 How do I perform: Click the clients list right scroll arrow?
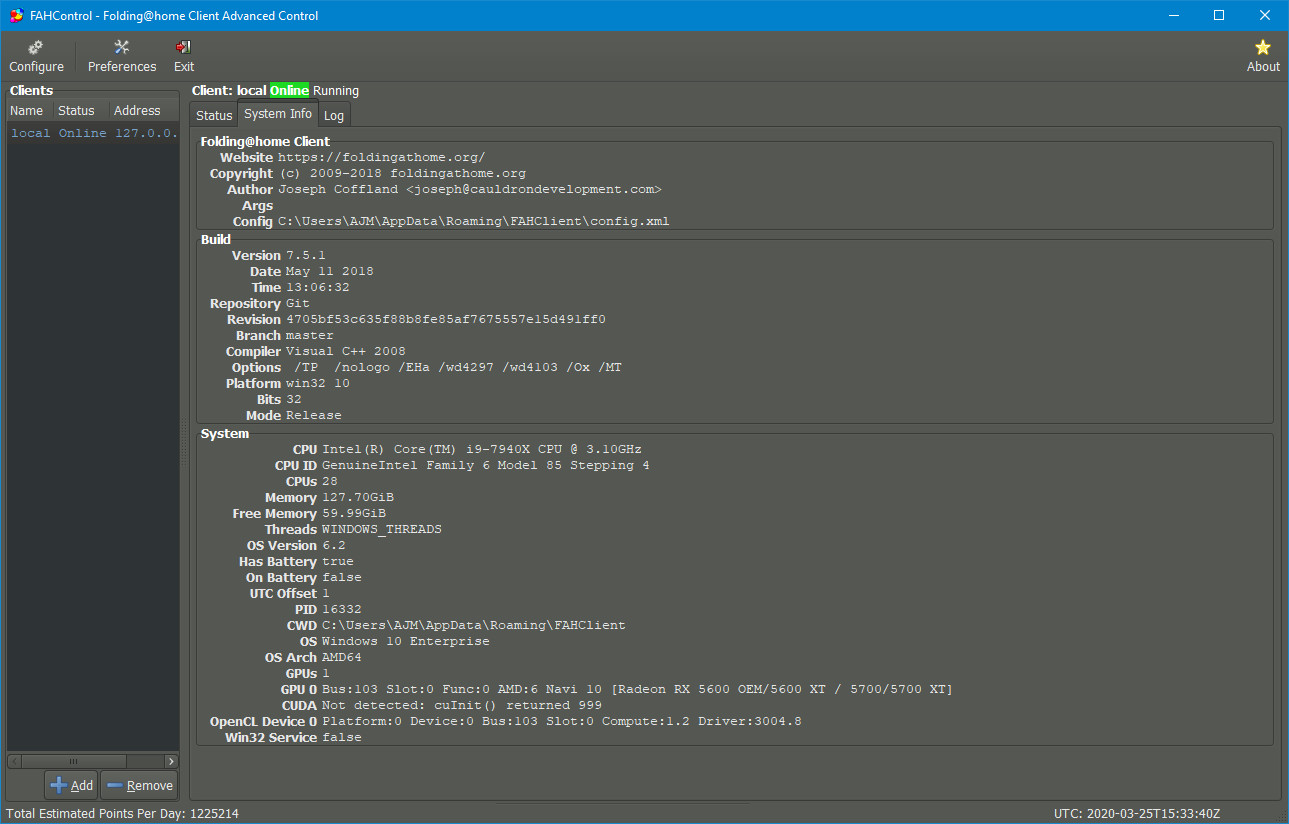[x=171, y=761]
